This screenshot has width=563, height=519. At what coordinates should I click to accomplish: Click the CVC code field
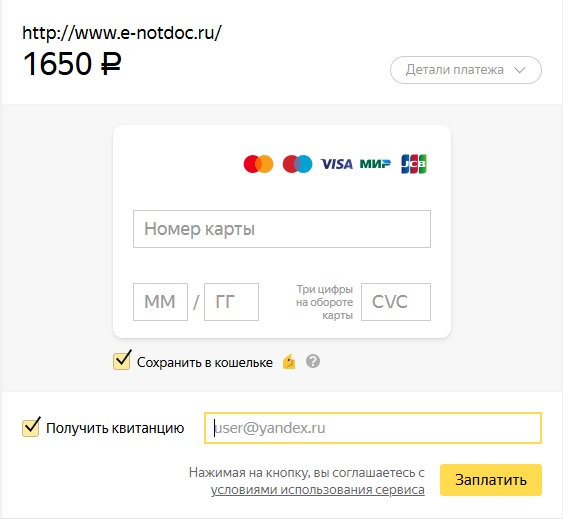coord(396,302)
